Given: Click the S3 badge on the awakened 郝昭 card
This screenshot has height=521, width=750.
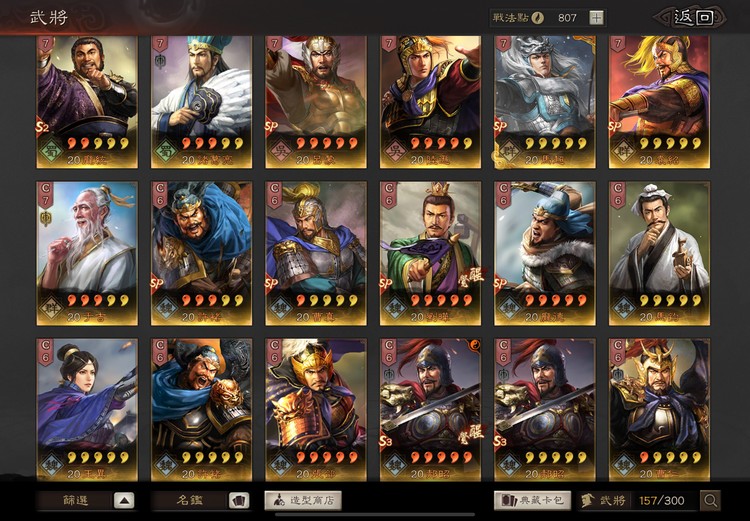Looking at the screenshot, I should (386, 440).
